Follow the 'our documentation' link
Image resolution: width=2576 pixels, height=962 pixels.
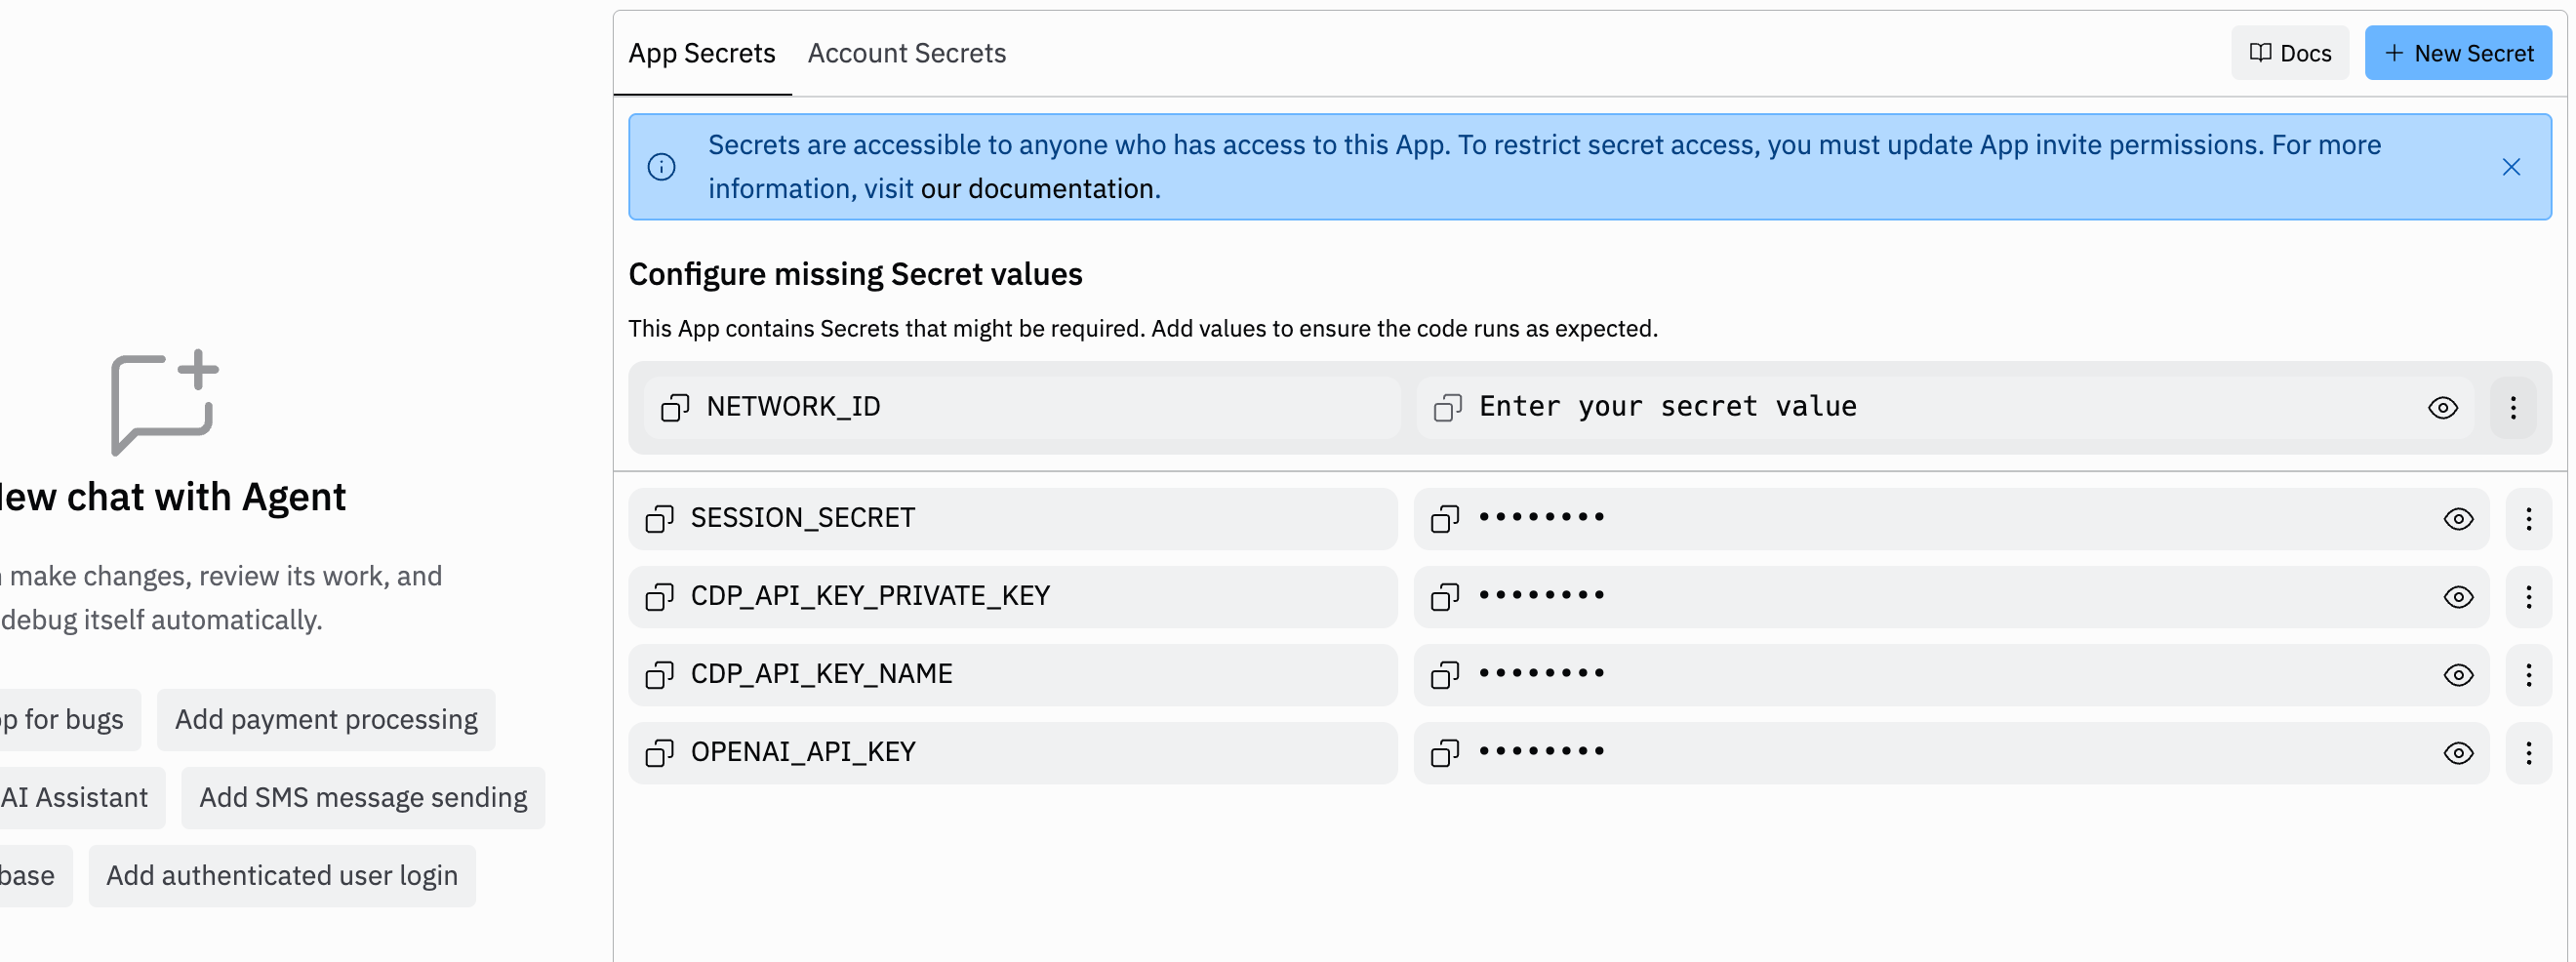[x=1039, y=189]
